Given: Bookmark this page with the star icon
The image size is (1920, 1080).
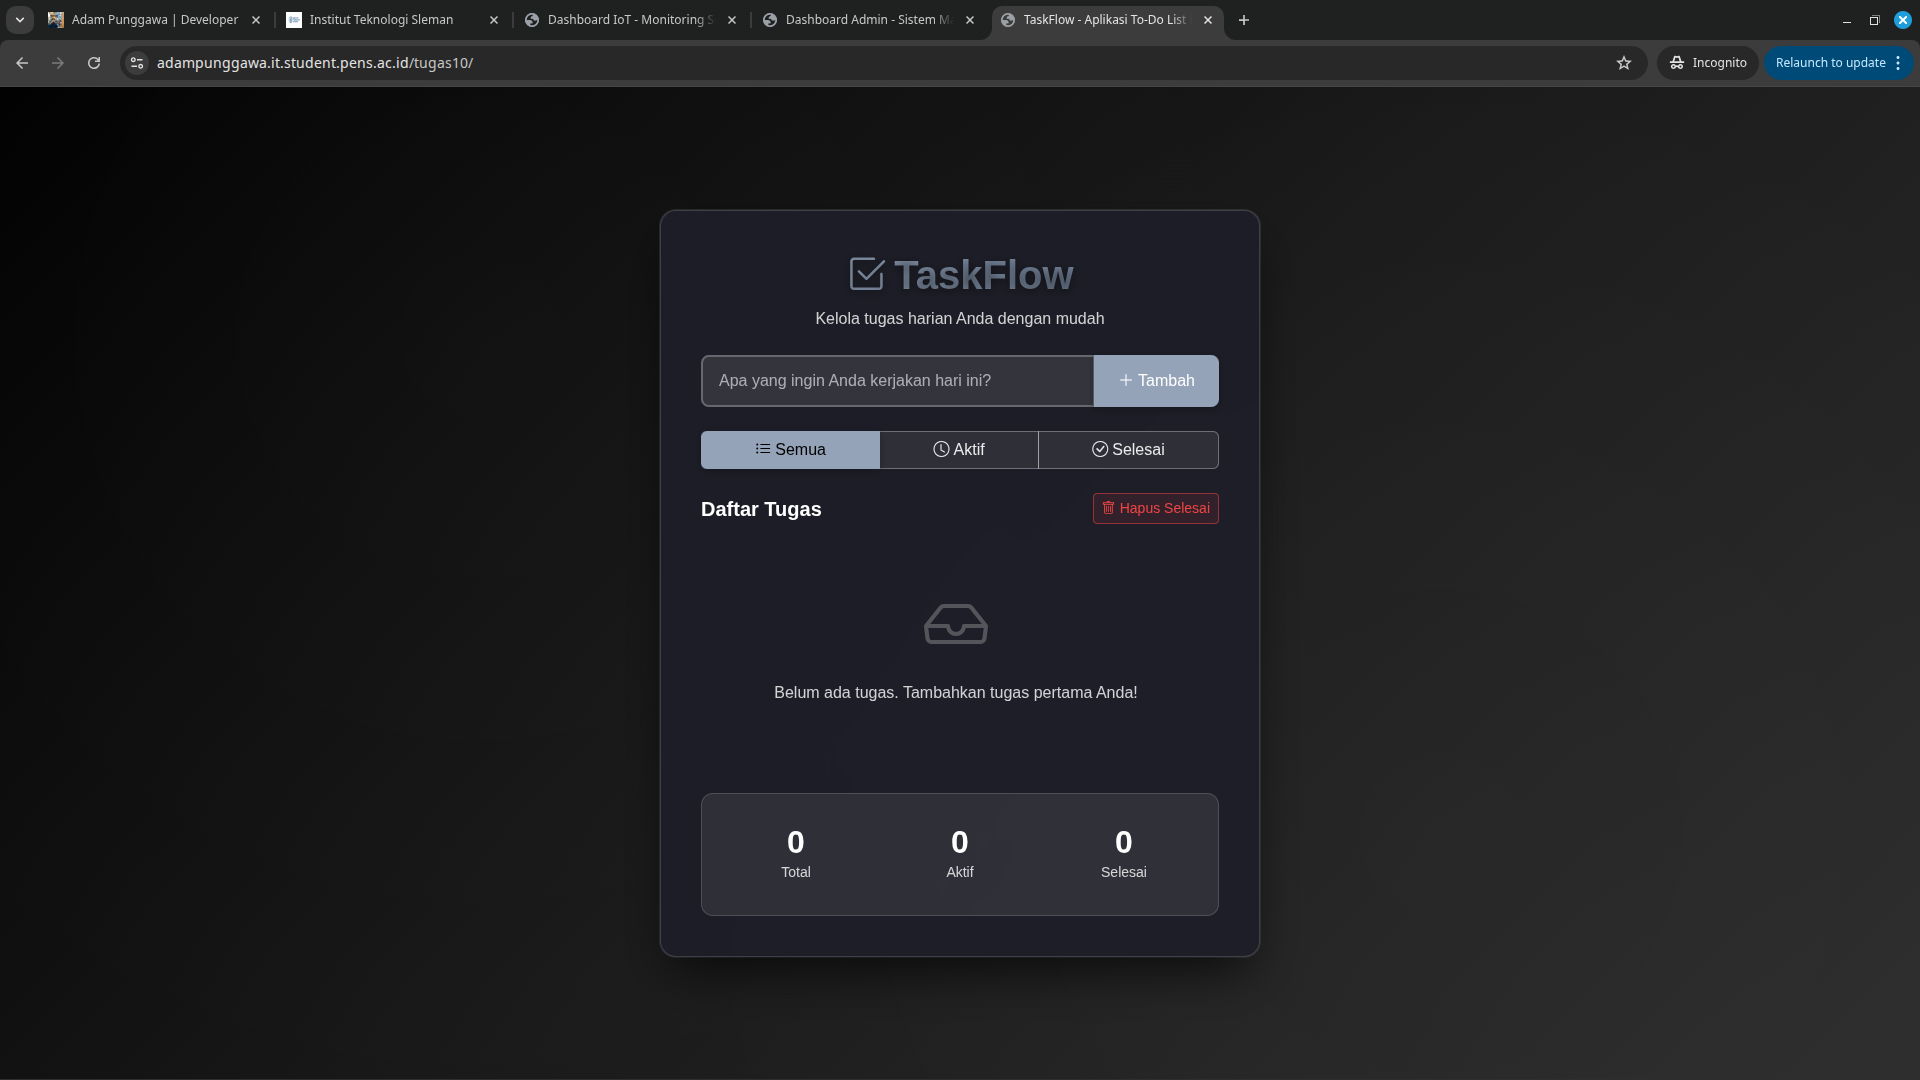Looking at the screenshot, I should [1623, 62].
